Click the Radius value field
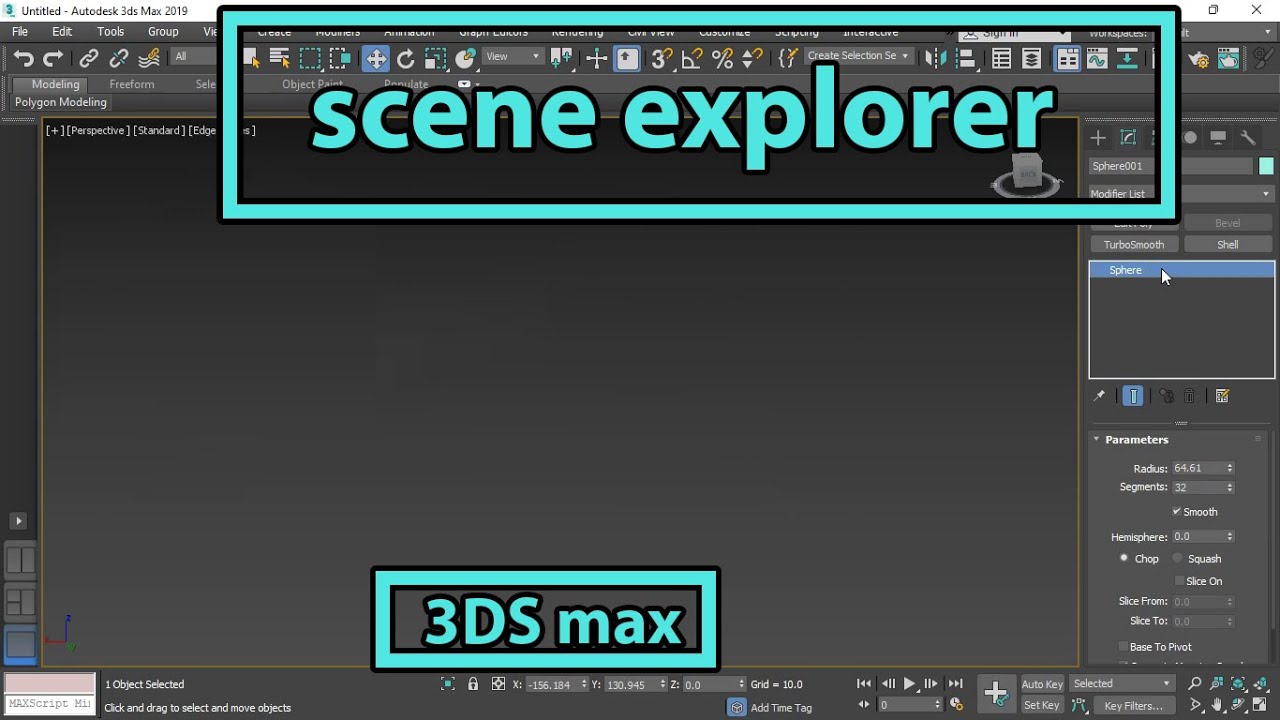Viewport: 1280px width, 720px height. pyautogui.click(x=1199, y=468)
